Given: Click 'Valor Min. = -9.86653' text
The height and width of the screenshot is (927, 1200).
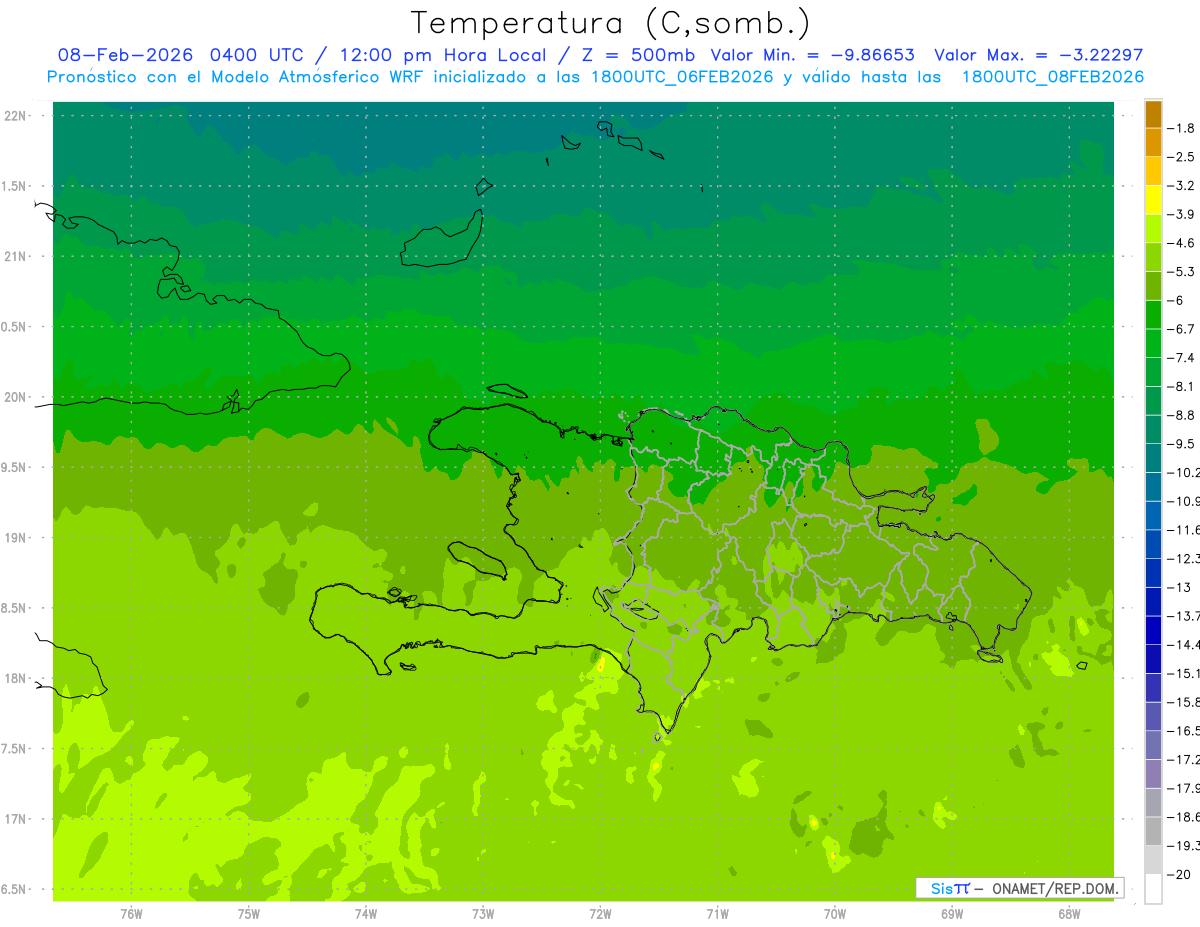Looking at the screenshot, I should point(813,55).
